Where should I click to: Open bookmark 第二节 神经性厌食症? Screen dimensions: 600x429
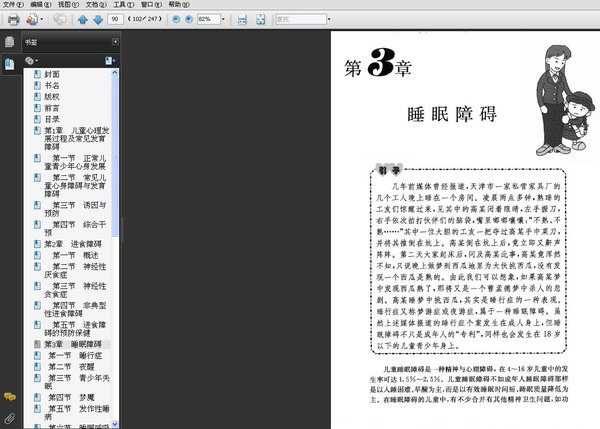pyautogui.click(x=75, y=271)
